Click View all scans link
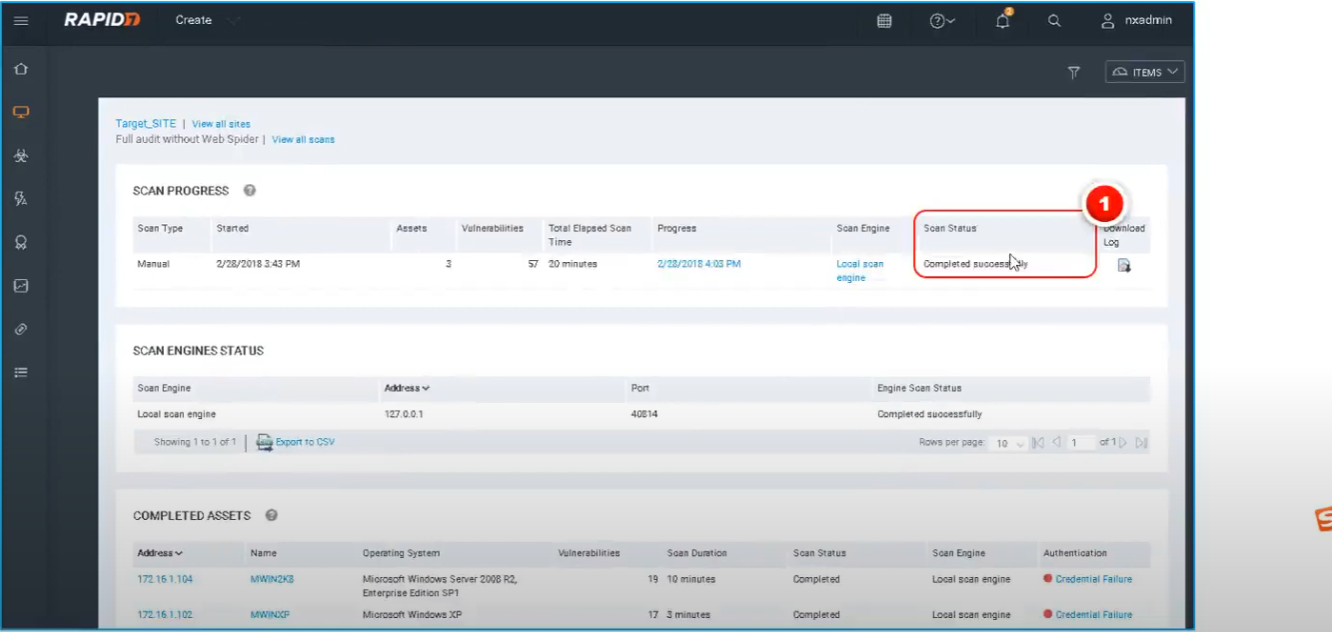Image resolution: width=1332 pixels, height=632 pixels. click(303, 140)
